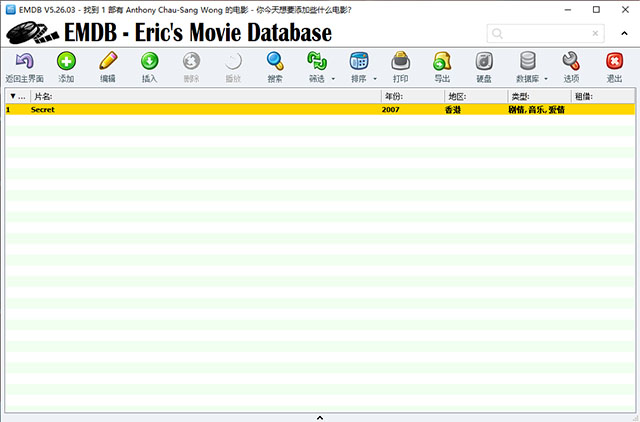Collapse header with top-right chevron

(x=624, y=33)
